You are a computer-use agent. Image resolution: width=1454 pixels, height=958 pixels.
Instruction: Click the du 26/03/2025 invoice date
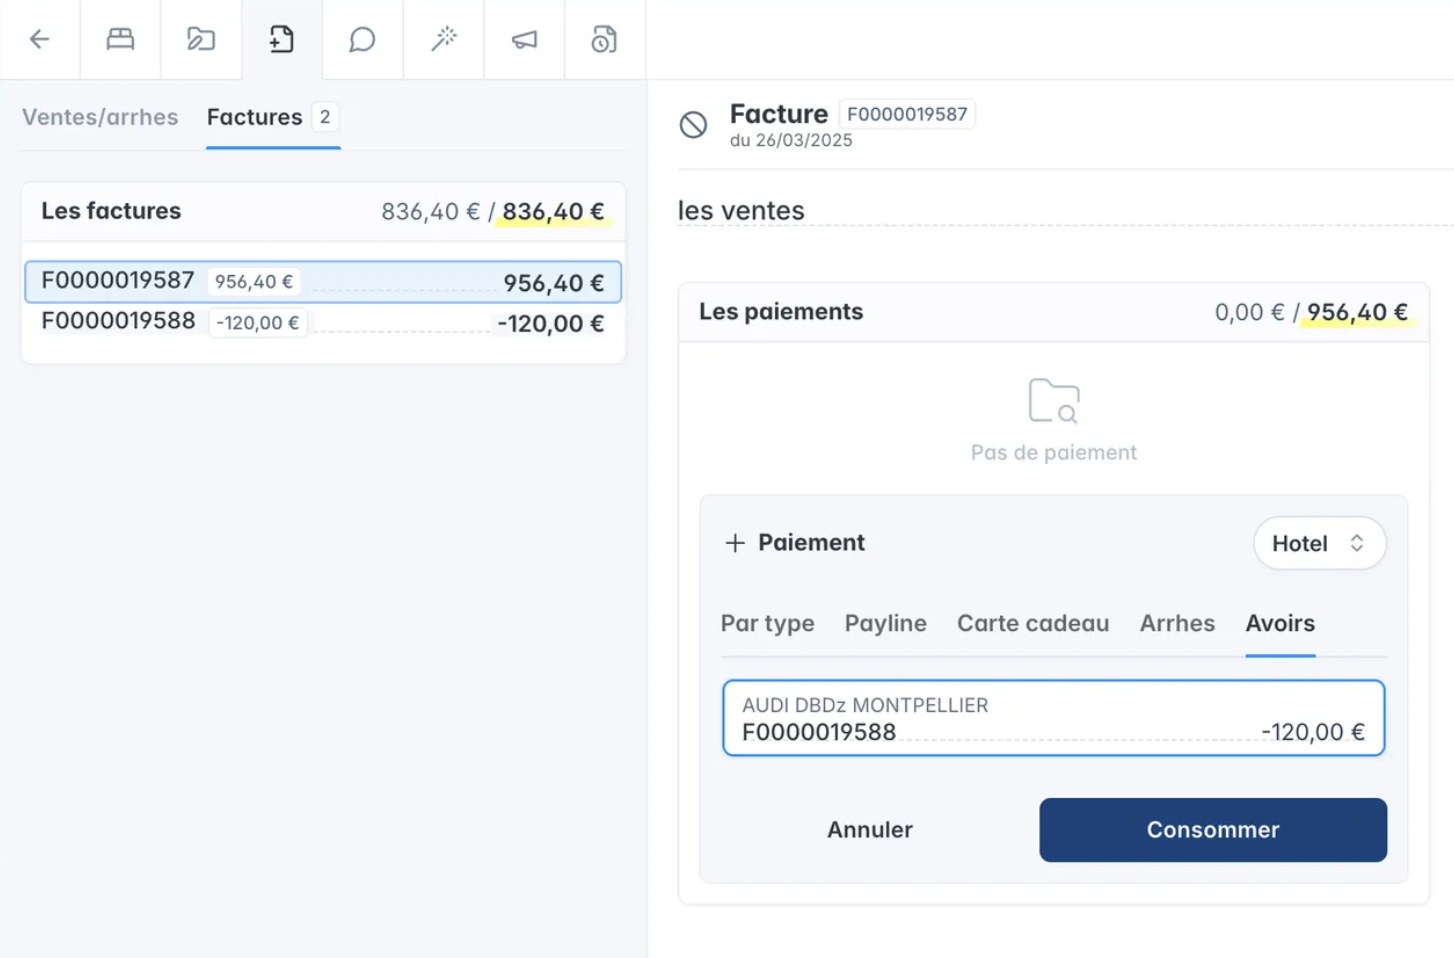pos(791,141)
